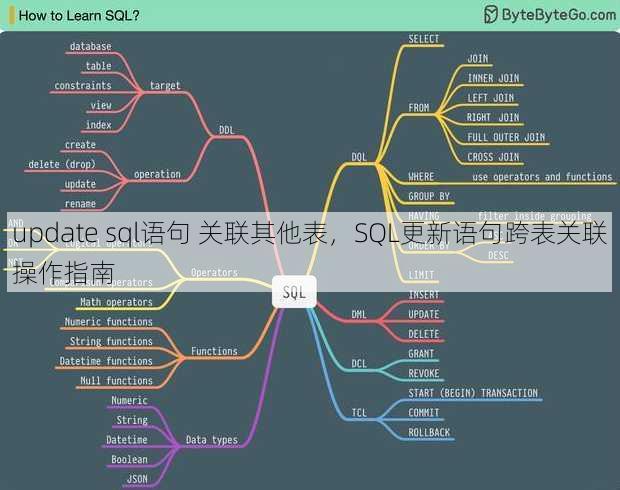Click the plain JOIN node

coord(478,59)
